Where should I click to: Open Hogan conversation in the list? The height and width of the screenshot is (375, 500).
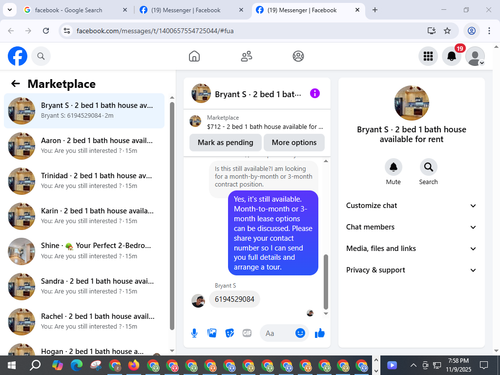click(84, 348)
